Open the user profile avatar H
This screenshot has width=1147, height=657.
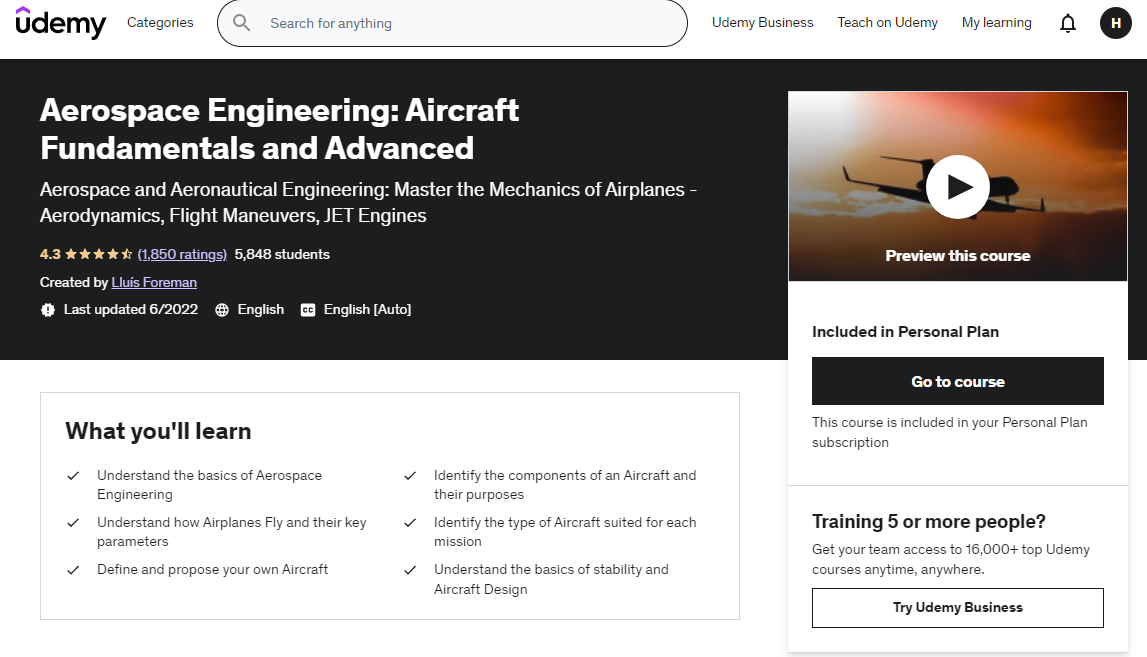point(1116,23)
